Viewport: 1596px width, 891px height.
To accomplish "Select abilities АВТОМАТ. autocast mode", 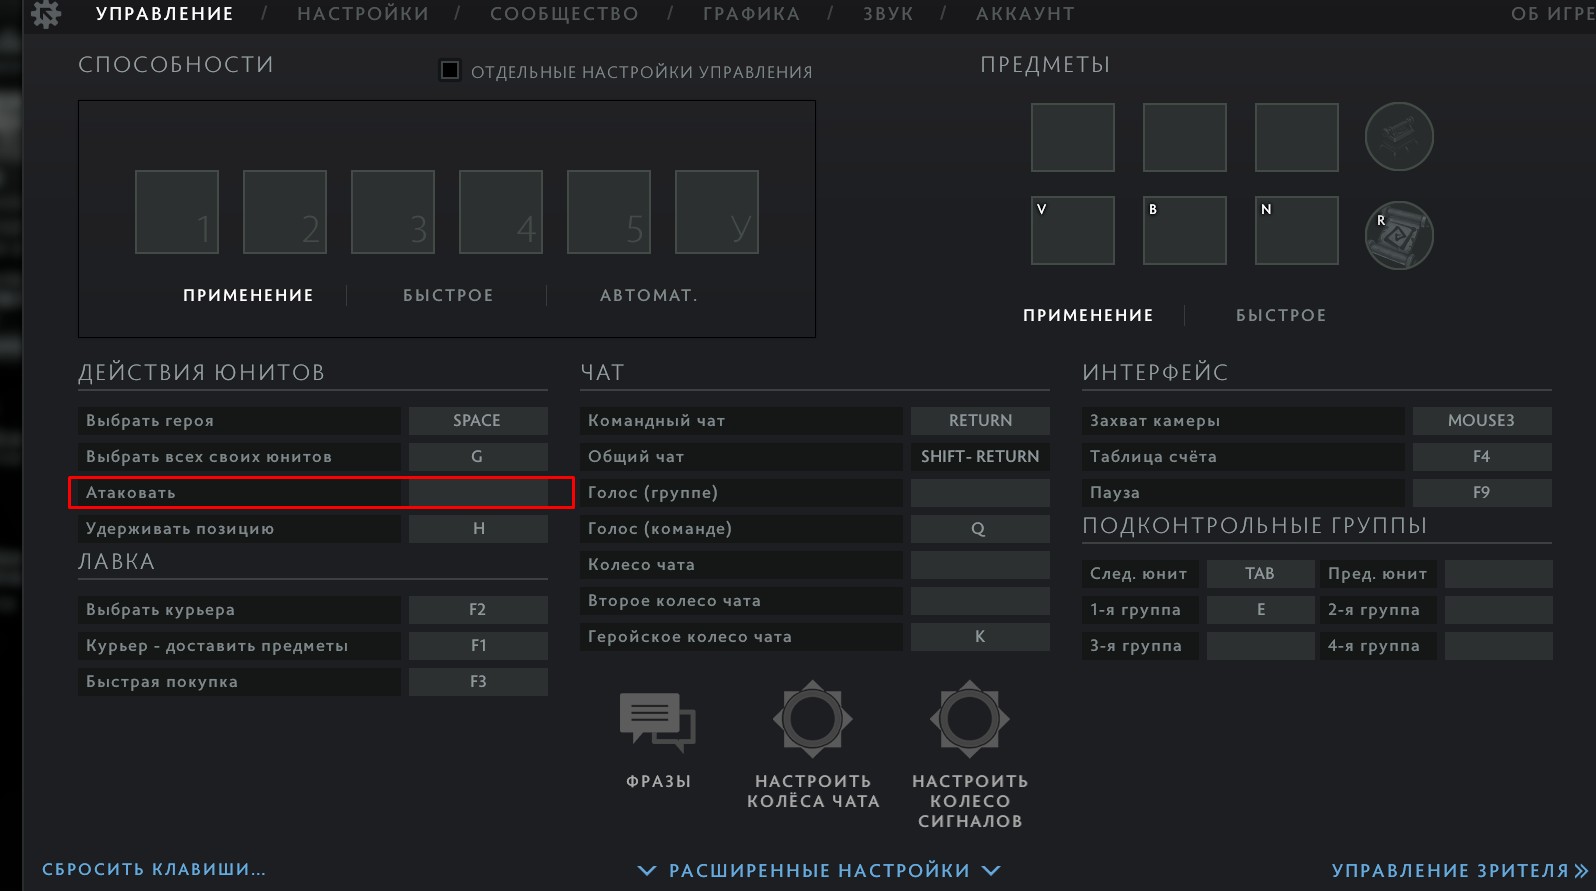I will (x=649, y=295).
